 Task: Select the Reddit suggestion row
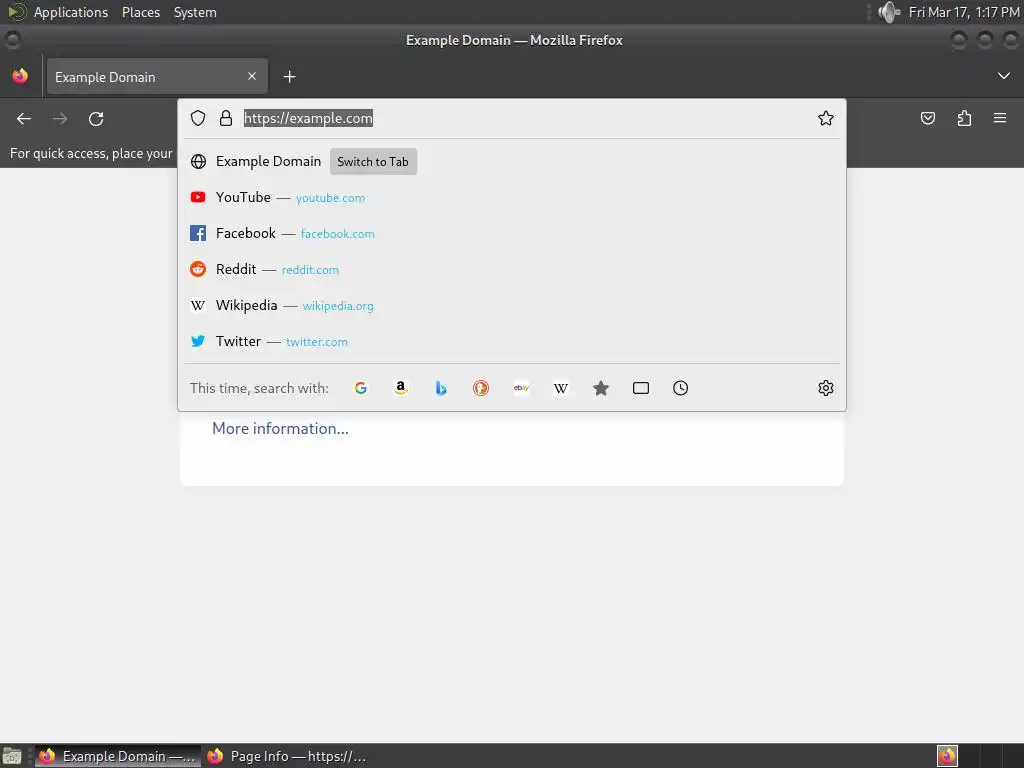pos(512,269)
